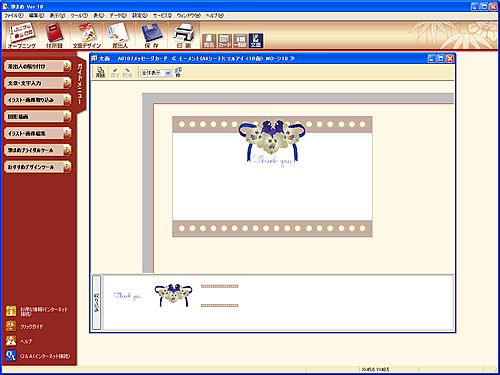Click the 取消 redo icon

tap(127, 72)
